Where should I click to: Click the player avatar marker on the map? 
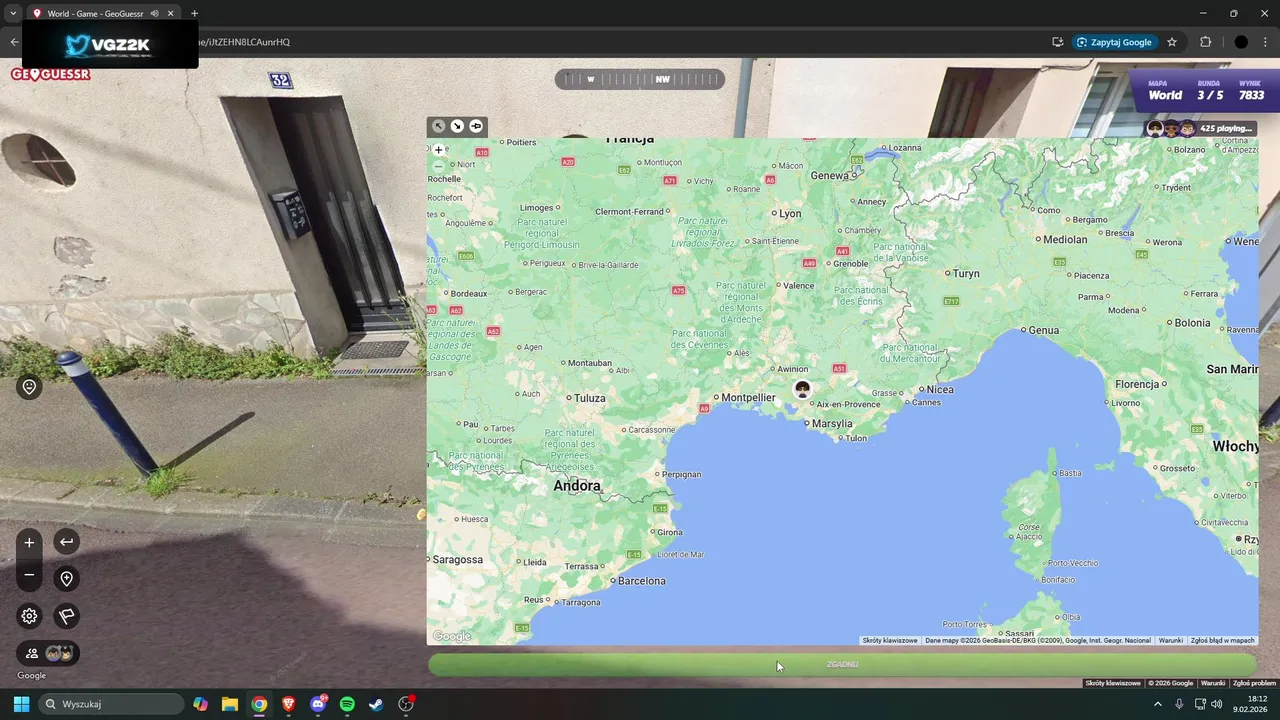802,388
